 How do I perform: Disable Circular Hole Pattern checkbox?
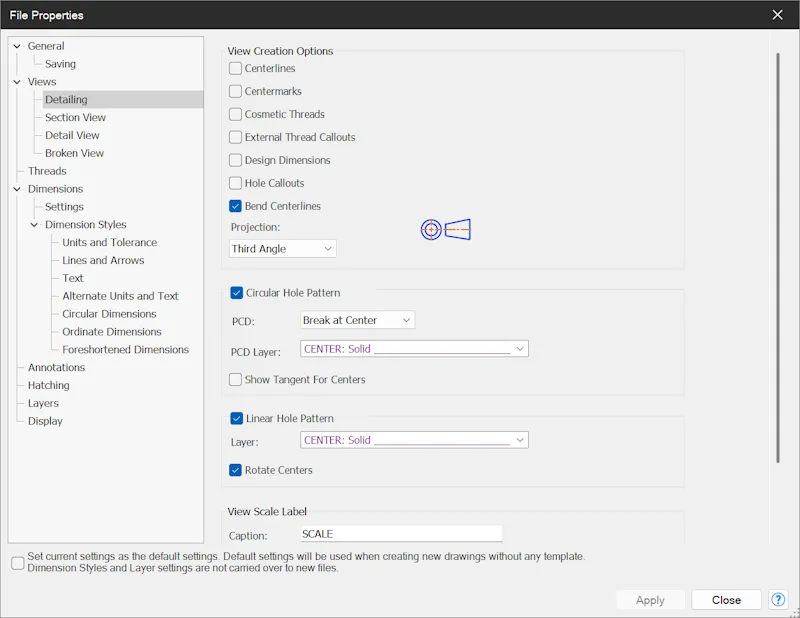(x=236, y=293)
